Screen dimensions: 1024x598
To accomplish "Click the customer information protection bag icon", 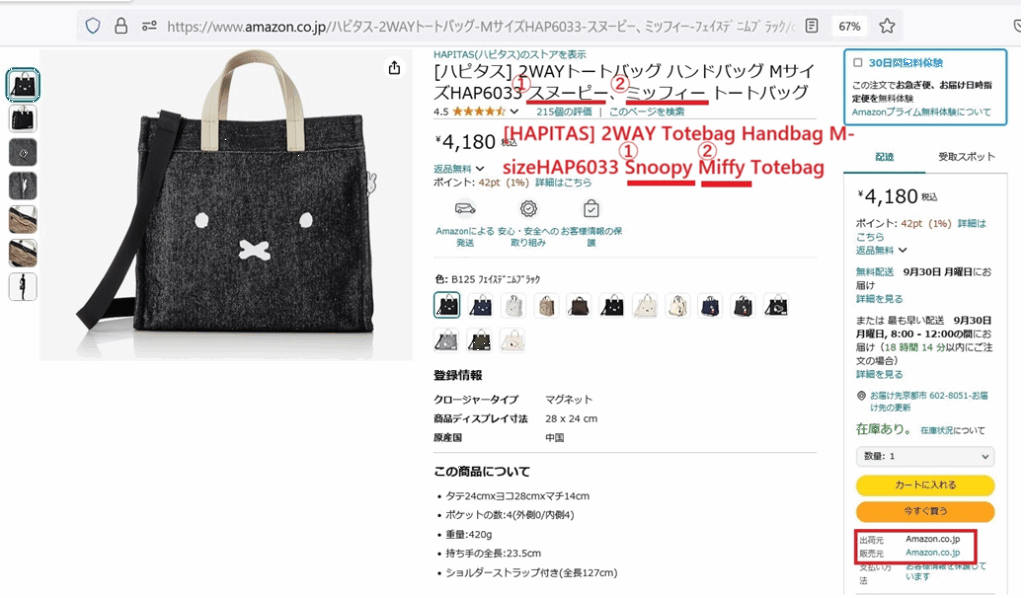I will pyautogui.click(x=591, y=209).
